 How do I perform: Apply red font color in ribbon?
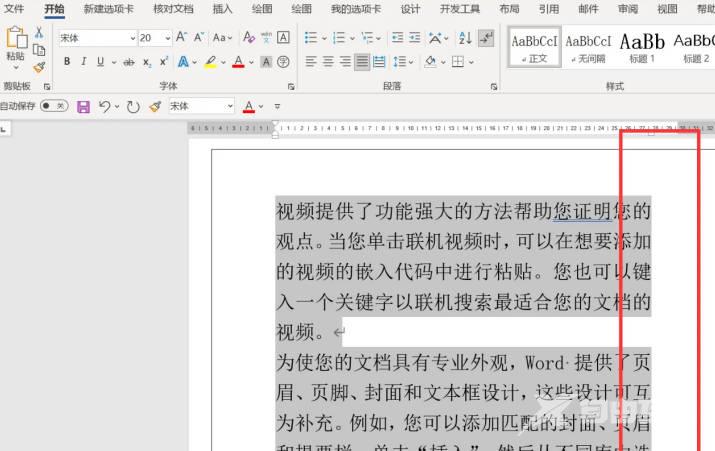click(238, 62)
